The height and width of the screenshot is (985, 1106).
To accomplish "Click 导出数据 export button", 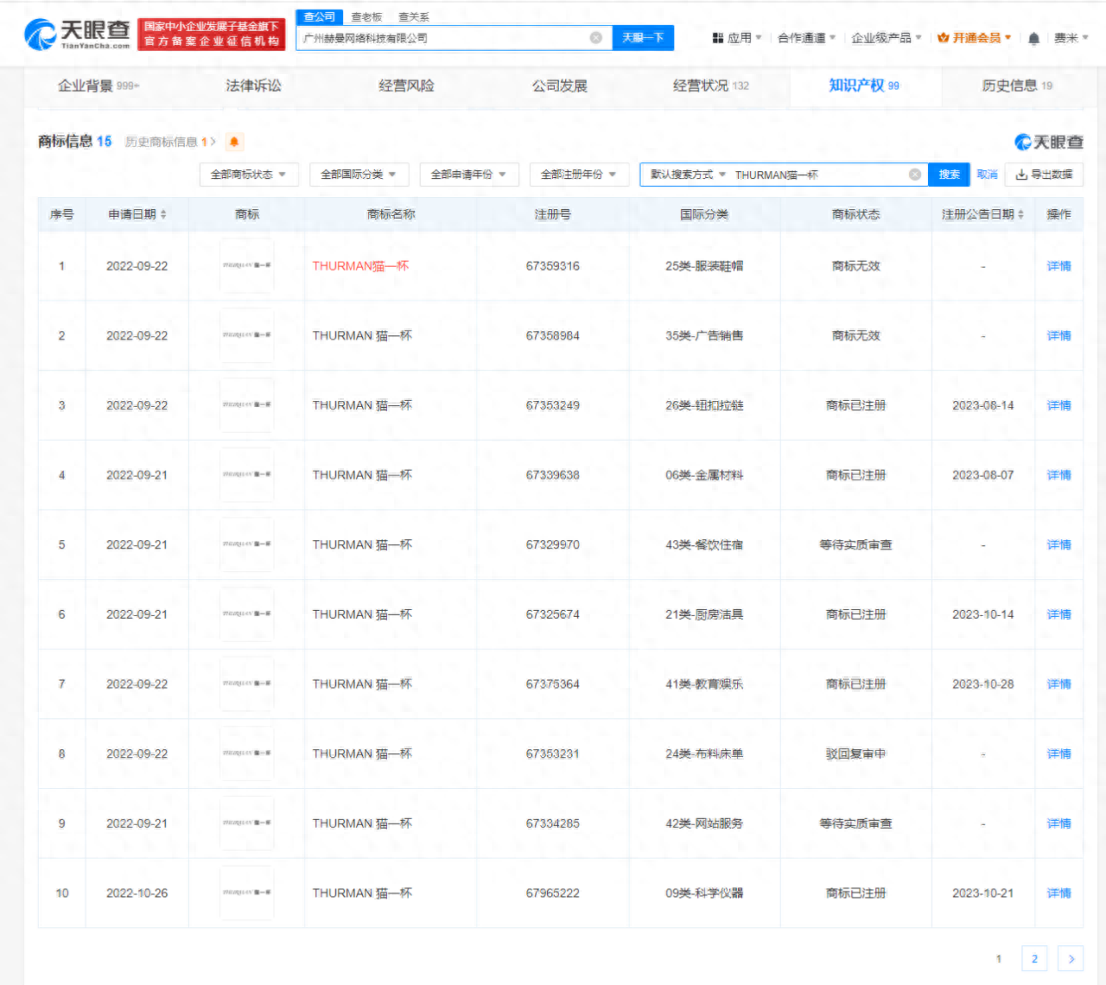I will click(x=1044, y=174).
